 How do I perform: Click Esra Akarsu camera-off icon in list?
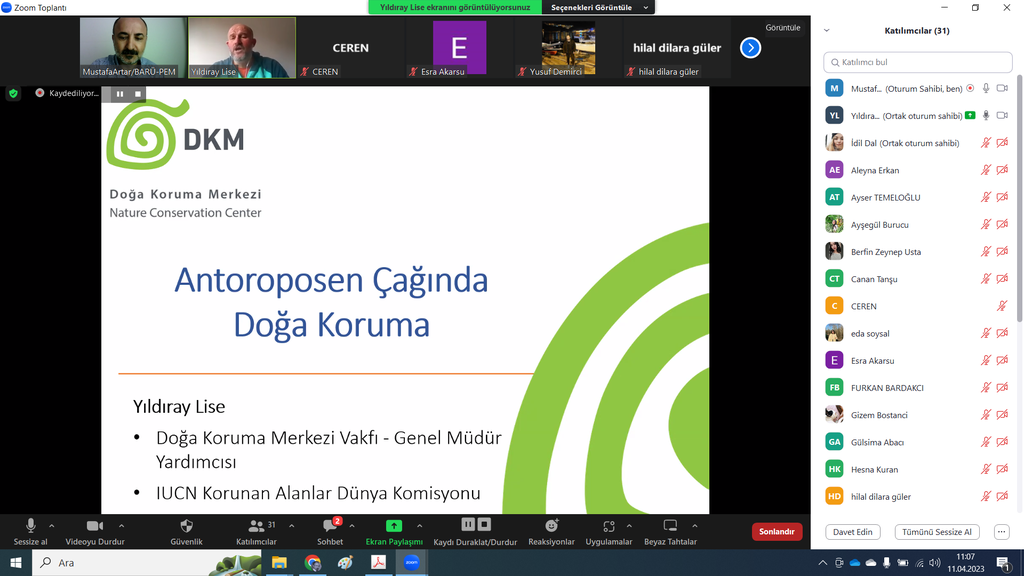tap(1002, 360)
